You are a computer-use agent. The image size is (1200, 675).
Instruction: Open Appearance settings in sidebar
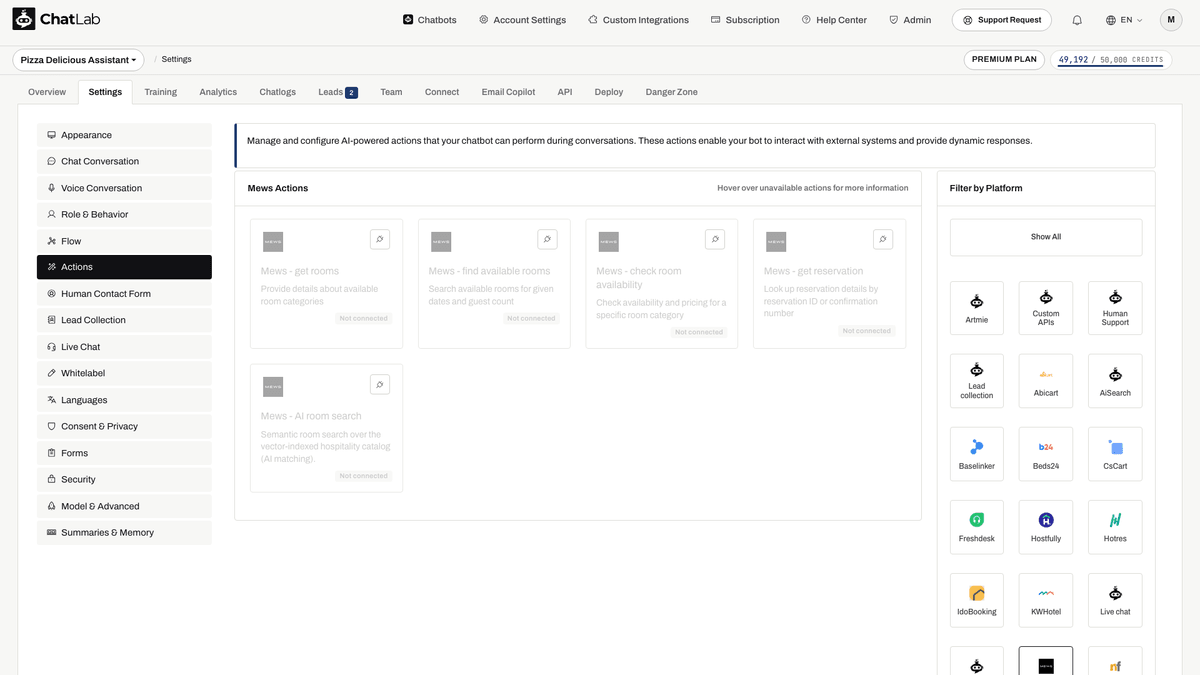click(124, 135)
